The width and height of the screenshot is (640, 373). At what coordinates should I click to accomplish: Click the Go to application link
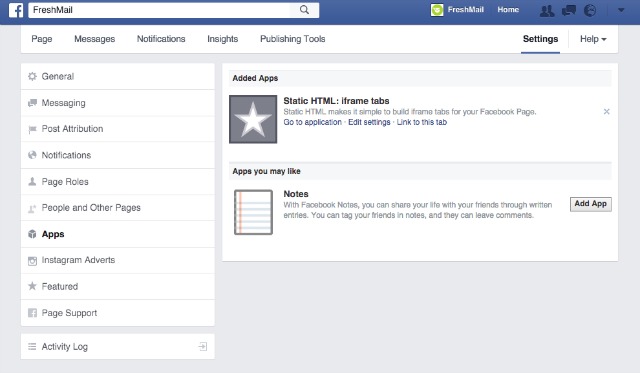coord(312,122)
